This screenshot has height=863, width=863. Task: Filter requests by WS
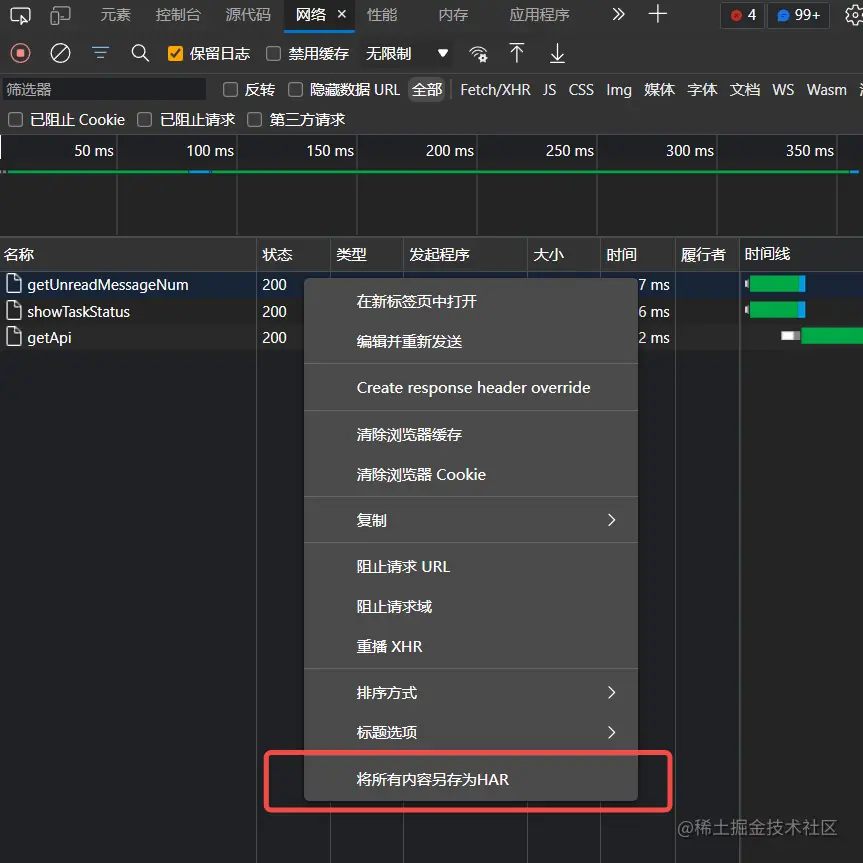pos(783,89)
